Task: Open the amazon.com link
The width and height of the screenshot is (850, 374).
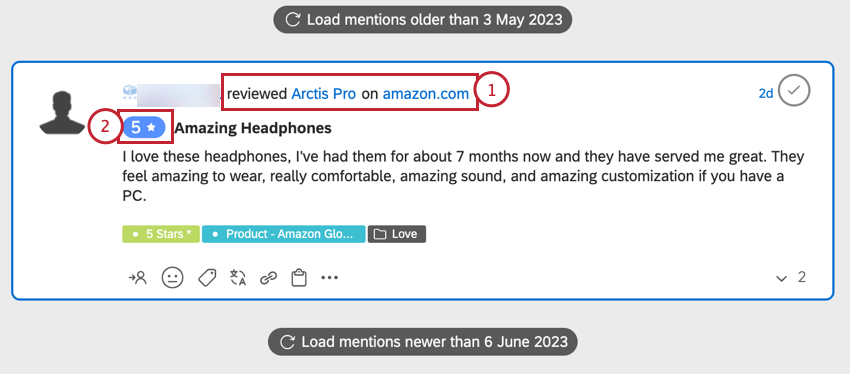Action: pos(426,94)
